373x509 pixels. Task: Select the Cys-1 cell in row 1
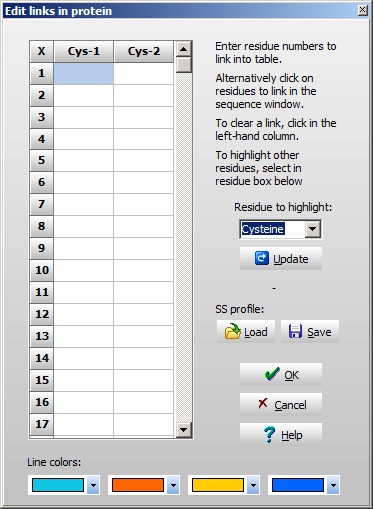click(x=84, y=73)
